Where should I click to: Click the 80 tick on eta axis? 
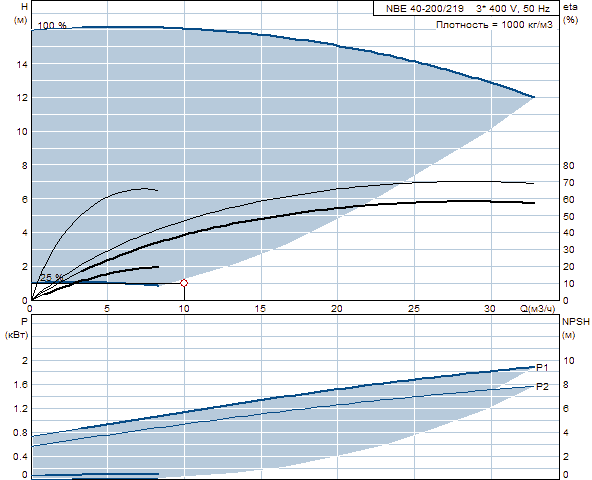(569, 165)
